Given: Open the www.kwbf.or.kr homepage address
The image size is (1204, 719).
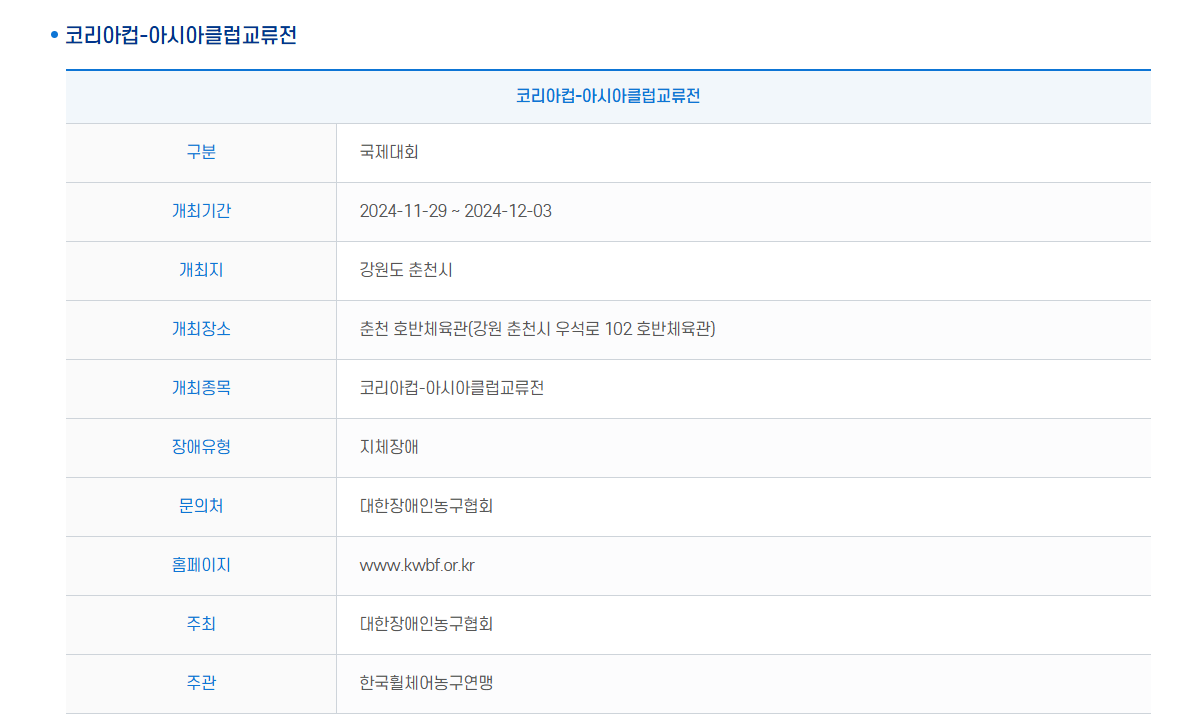Looking at the screenshot, I should [417, 565].
